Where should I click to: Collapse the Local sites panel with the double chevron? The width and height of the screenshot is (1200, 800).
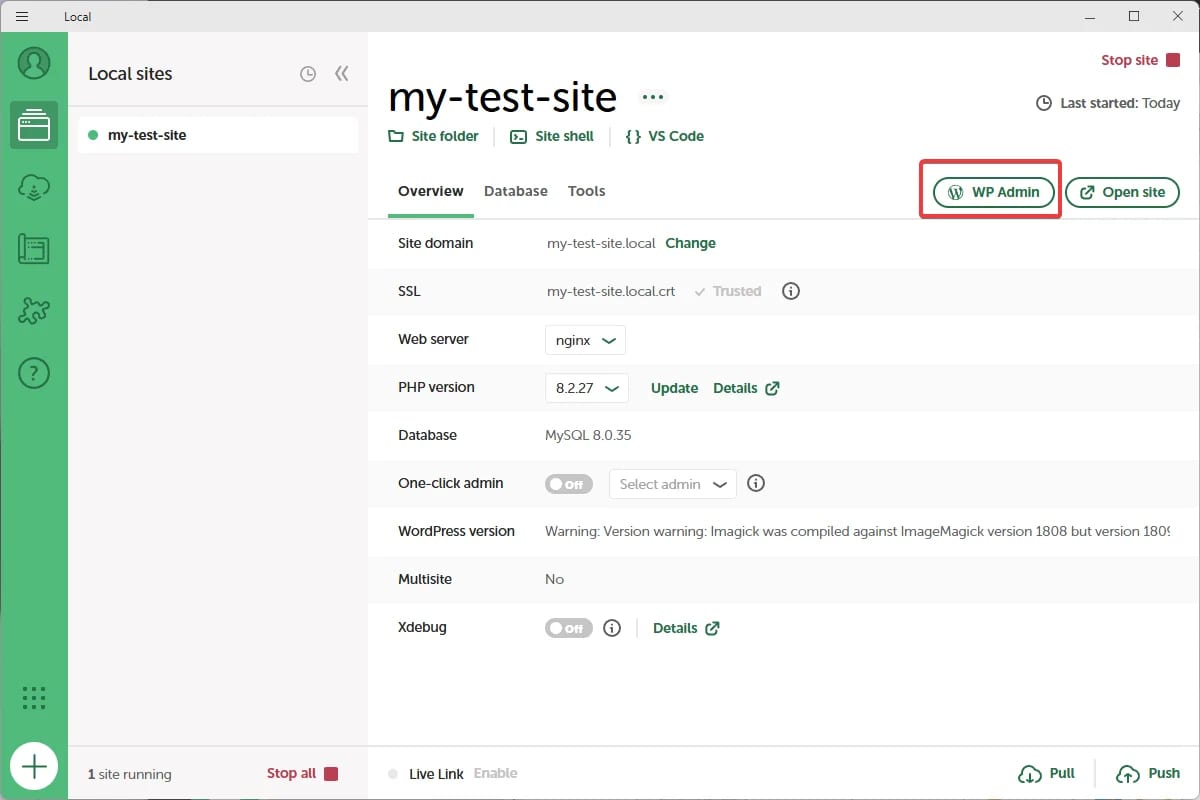coord(341,73)
